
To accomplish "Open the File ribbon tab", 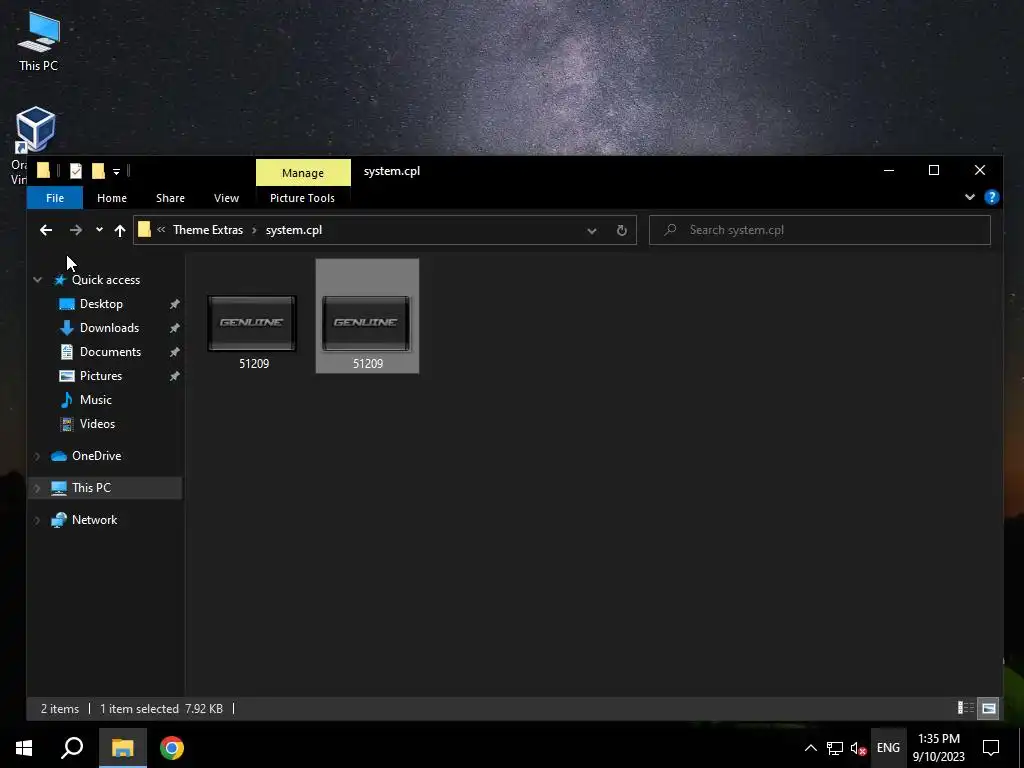I will (55, 198).
